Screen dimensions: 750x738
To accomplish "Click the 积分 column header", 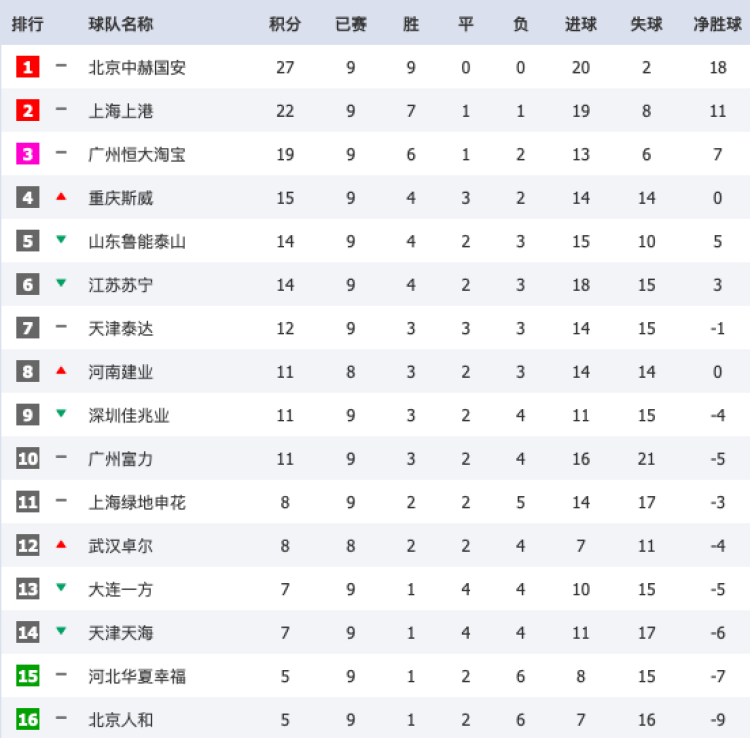I will tap(285, 24).
